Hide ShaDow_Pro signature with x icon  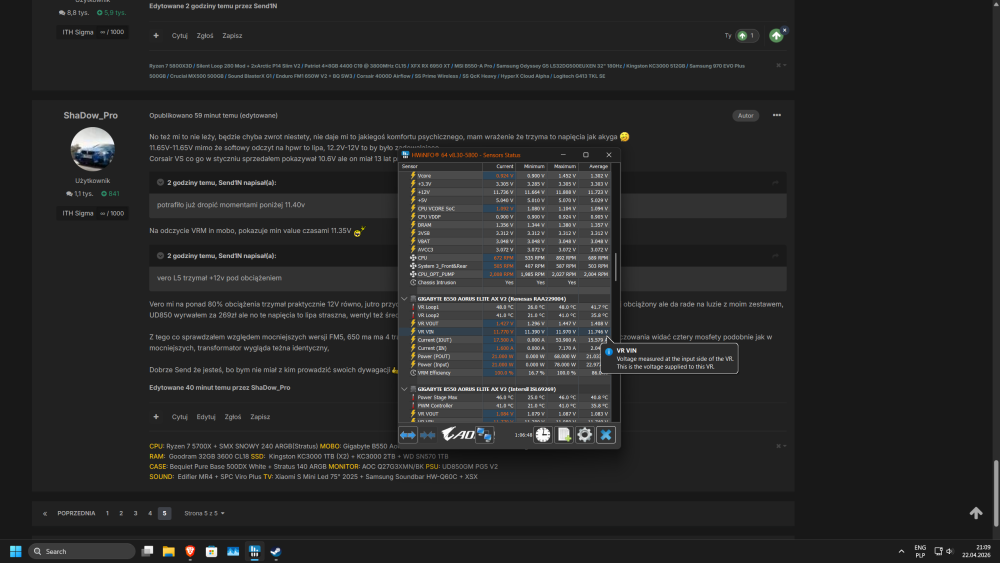pyautogui.click(x=778, y=446)
